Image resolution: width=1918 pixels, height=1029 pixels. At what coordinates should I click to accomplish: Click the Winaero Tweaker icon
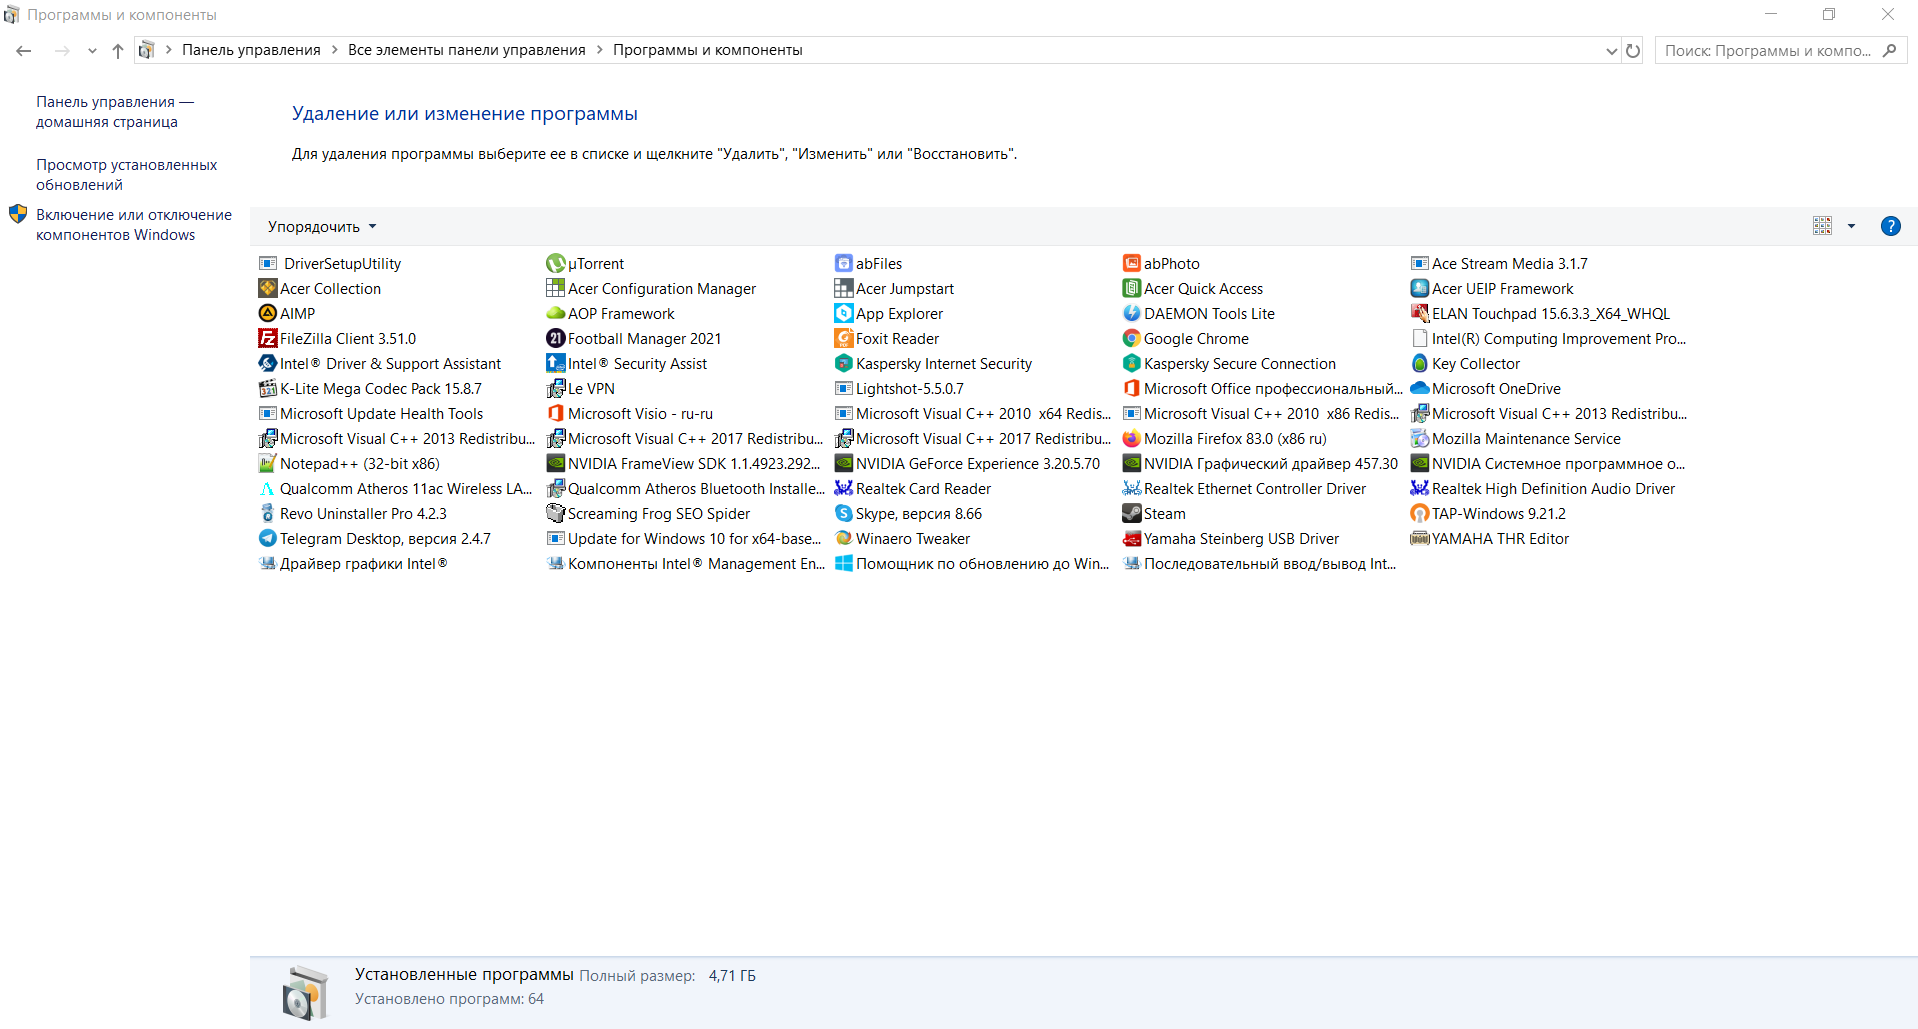click(x=844, y=539)
